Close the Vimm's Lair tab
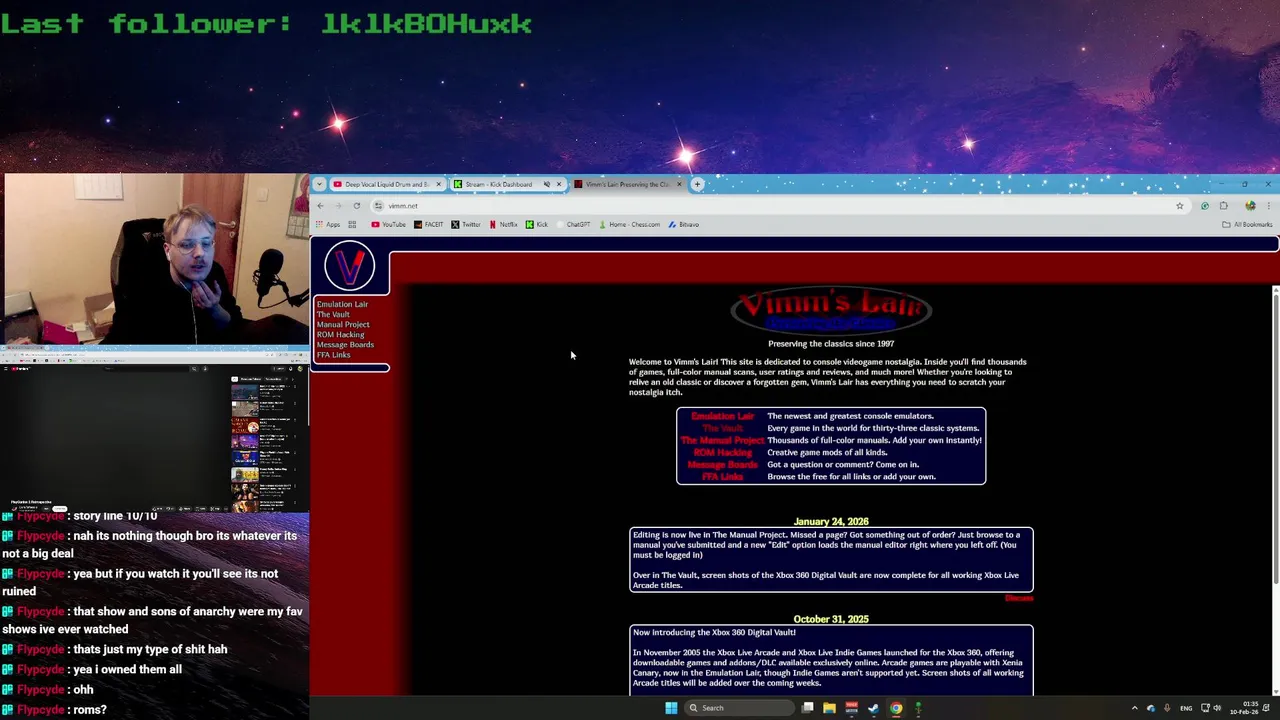This screenshot has height=720, width=1280. point(679,184)
